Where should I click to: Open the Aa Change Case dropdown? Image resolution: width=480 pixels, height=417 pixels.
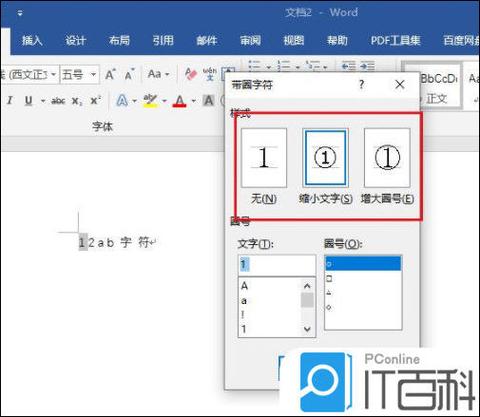(x=158, y=74)
